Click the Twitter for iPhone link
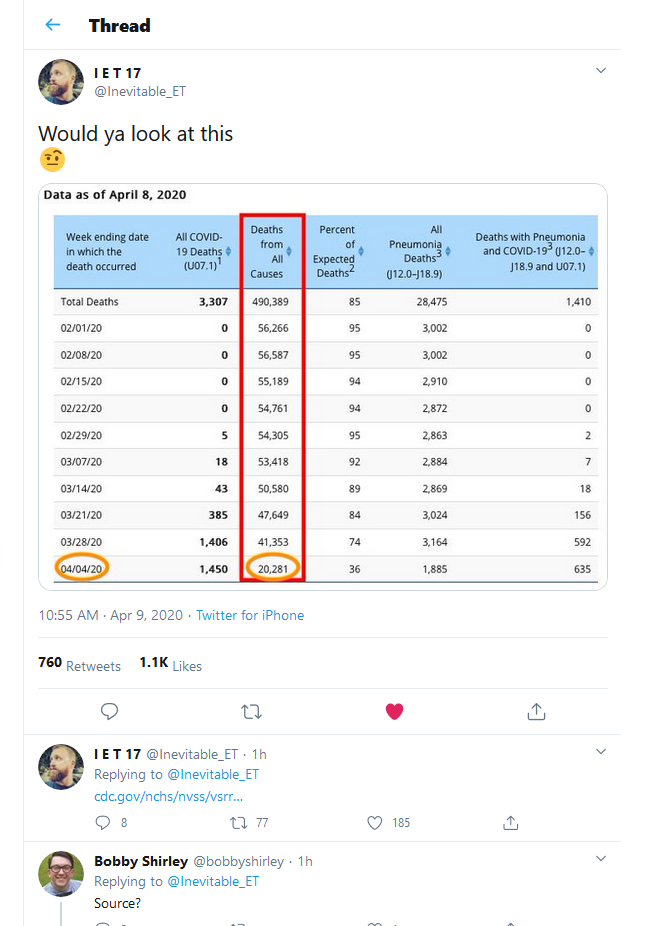Image resolution: width=652 pixels, height=926 pixels. pyautogui.click(x=250, y=615)
